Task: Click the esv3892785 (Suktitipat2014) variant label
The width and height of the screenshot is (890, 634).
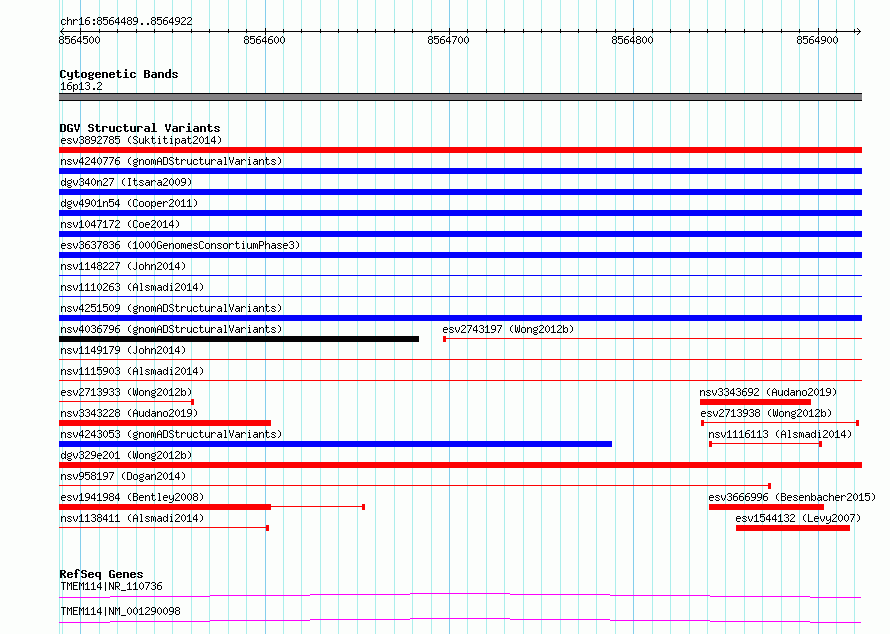Action: (141, 140)
